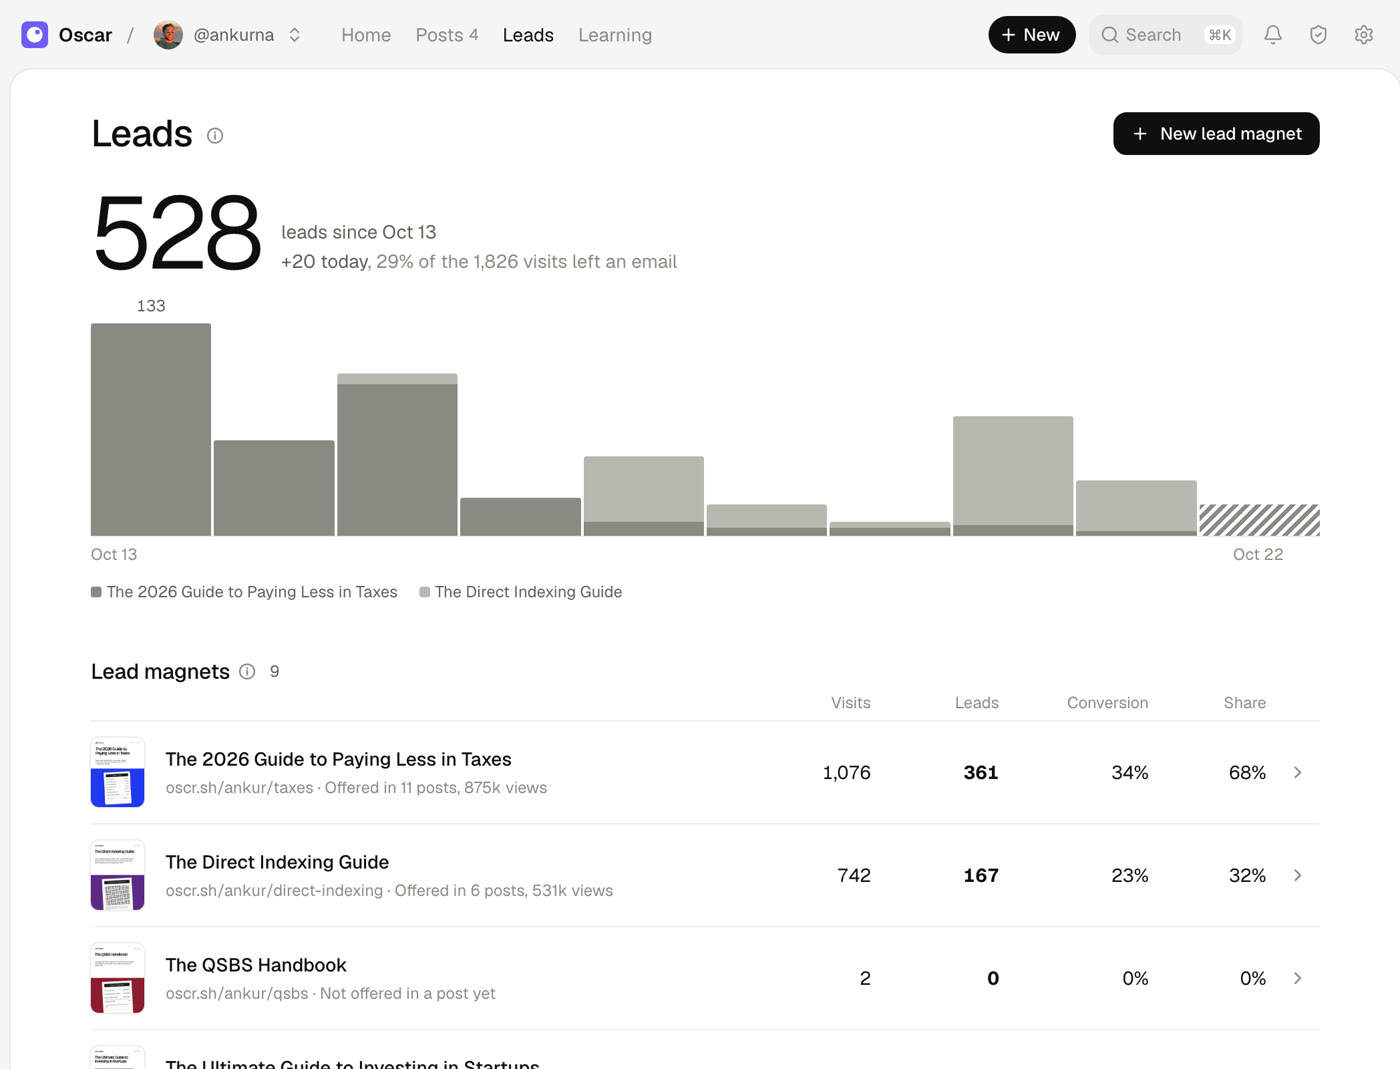This screenshot has width=1400, height=1069.
Task: Expand the @ankurna account switcher chevron
Action: click(x=295, y=35)
